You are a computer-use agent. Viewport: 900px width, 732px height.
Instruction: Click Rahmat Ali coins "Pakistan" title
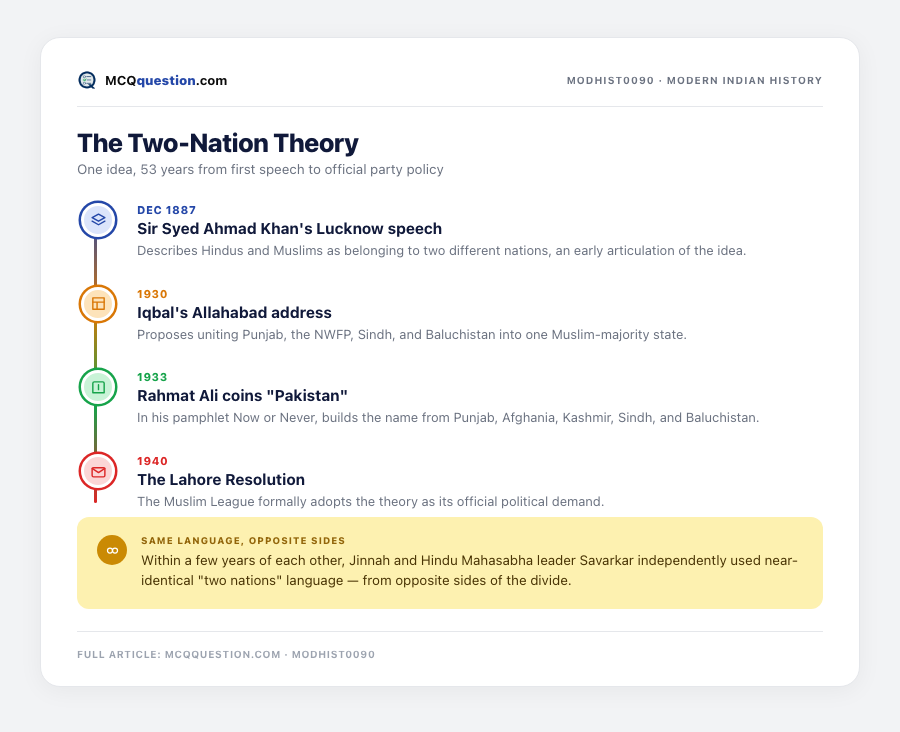(x=242, y=396)
